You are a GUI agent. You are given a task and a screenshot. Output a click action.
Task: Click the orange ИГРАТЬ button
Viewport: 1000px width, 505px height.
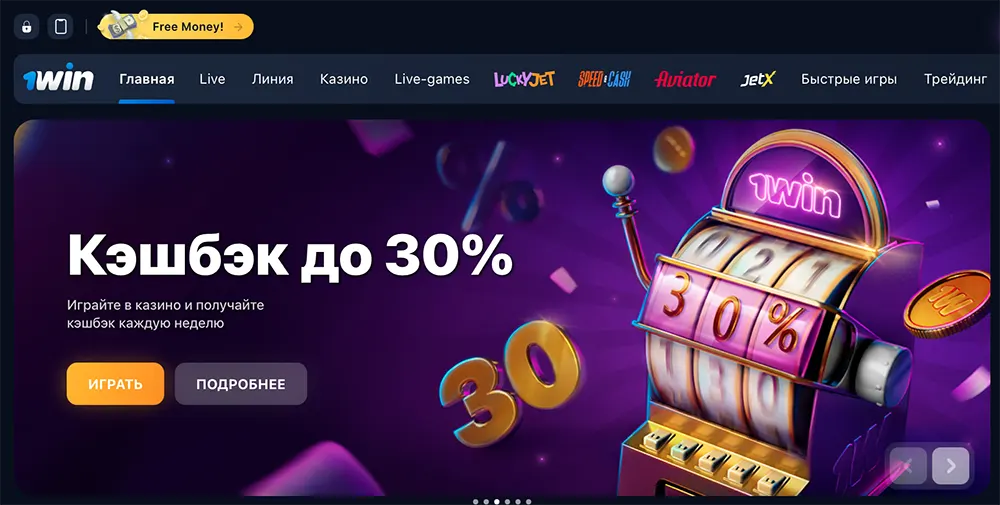pyautogui.click(x=115, y=384)
